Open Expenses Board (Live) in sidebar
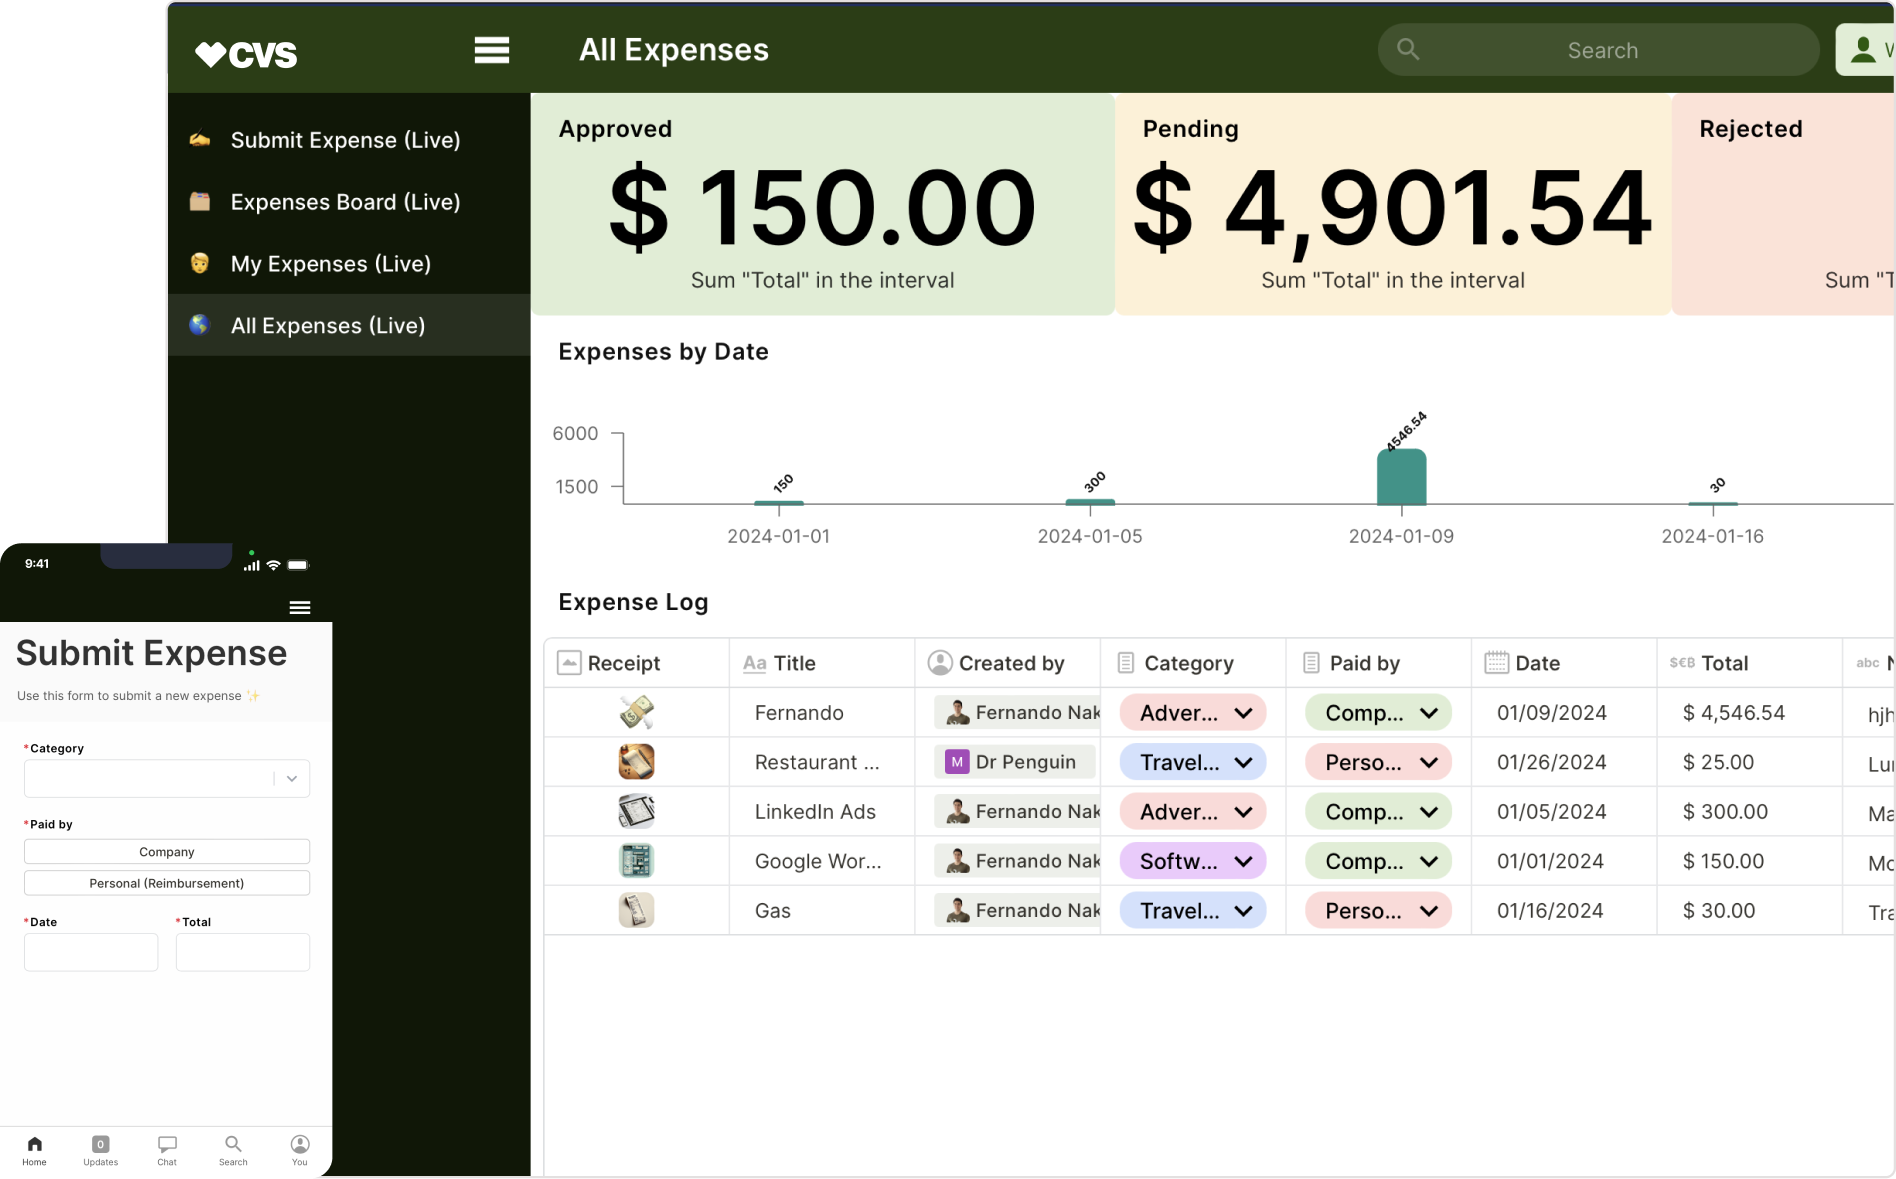 point(345,202)
